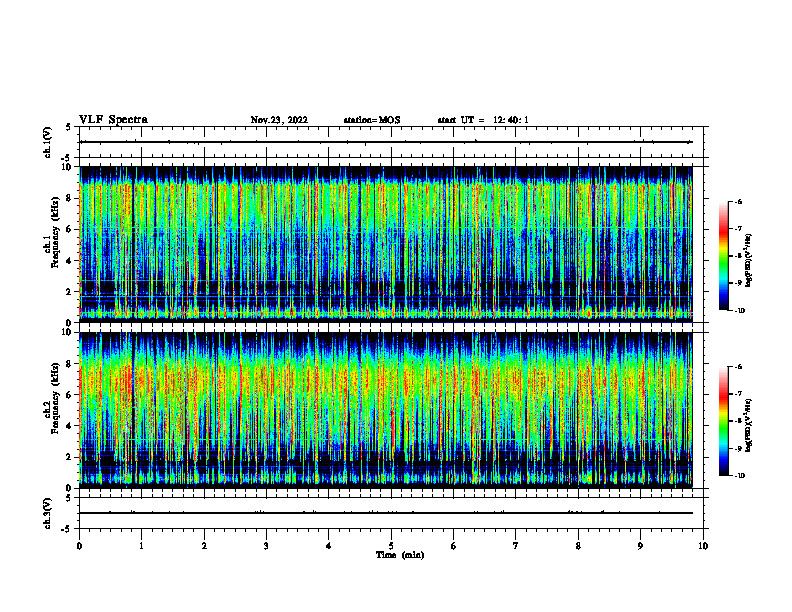Click the ch.1 voltage waveform trace
The width and height of the screenshot is (792, 612).
coord(386,142)
